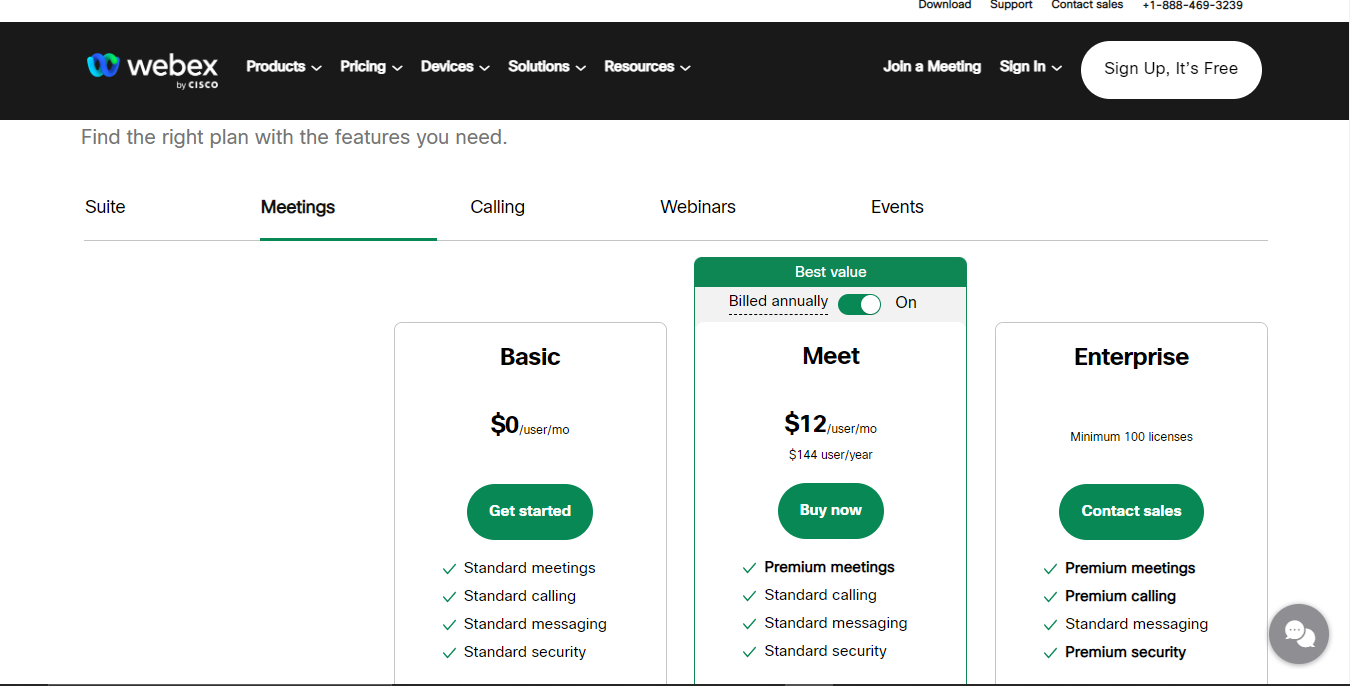Click the $0/user/mo price

click(530, 425)
